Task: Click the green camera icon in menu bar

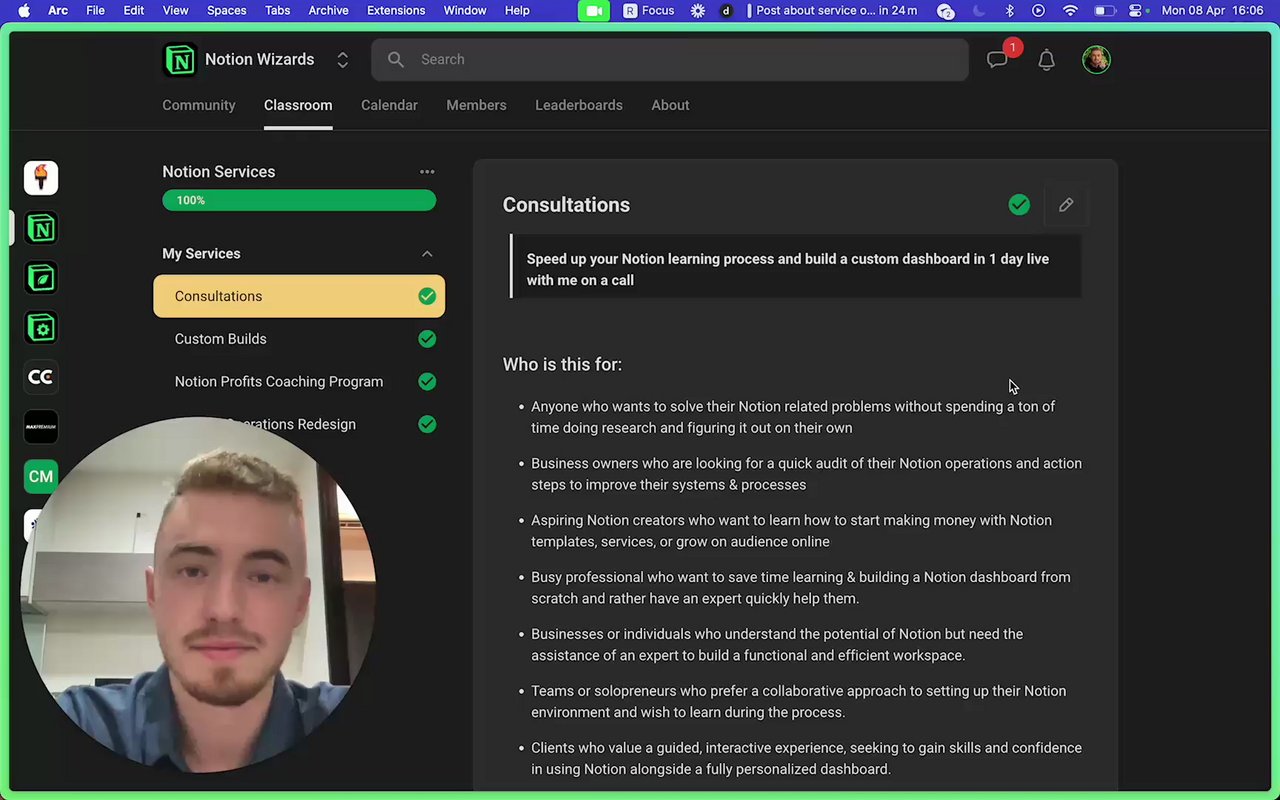Action: pyautogui.click(x=593, y=10)
